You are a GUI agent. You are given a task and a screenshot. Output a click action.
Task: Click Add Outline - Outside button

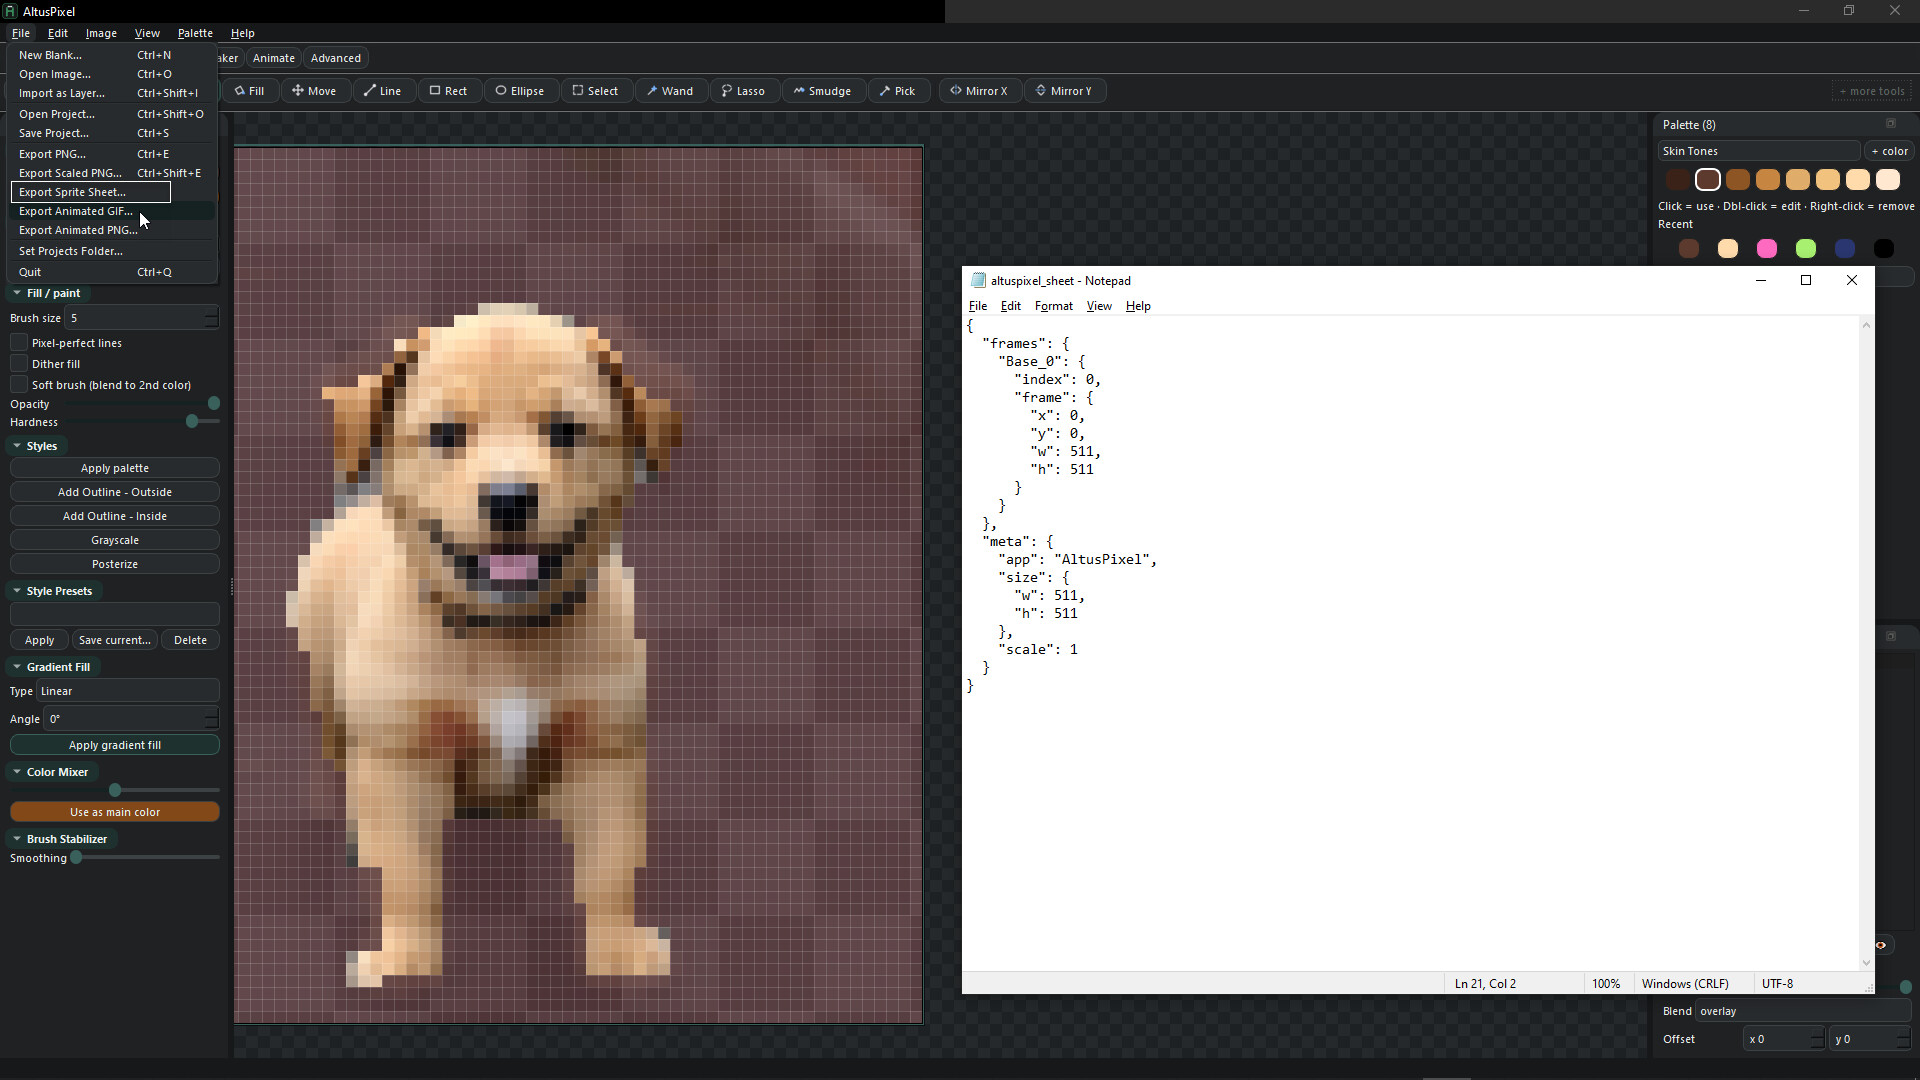point(115,492)
